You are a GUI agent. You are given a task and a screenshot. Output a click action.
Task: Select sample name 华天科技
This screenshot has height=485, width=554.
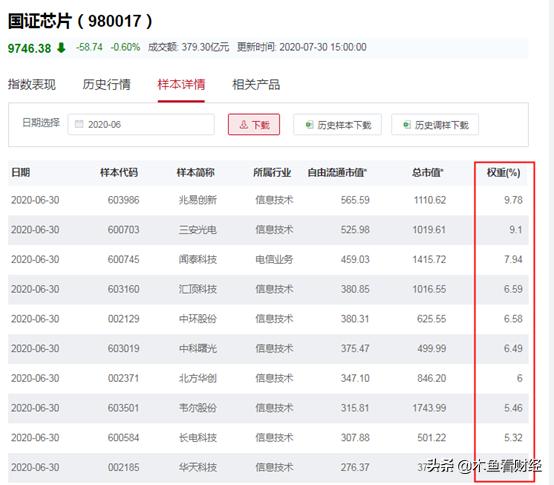[198, 467]
